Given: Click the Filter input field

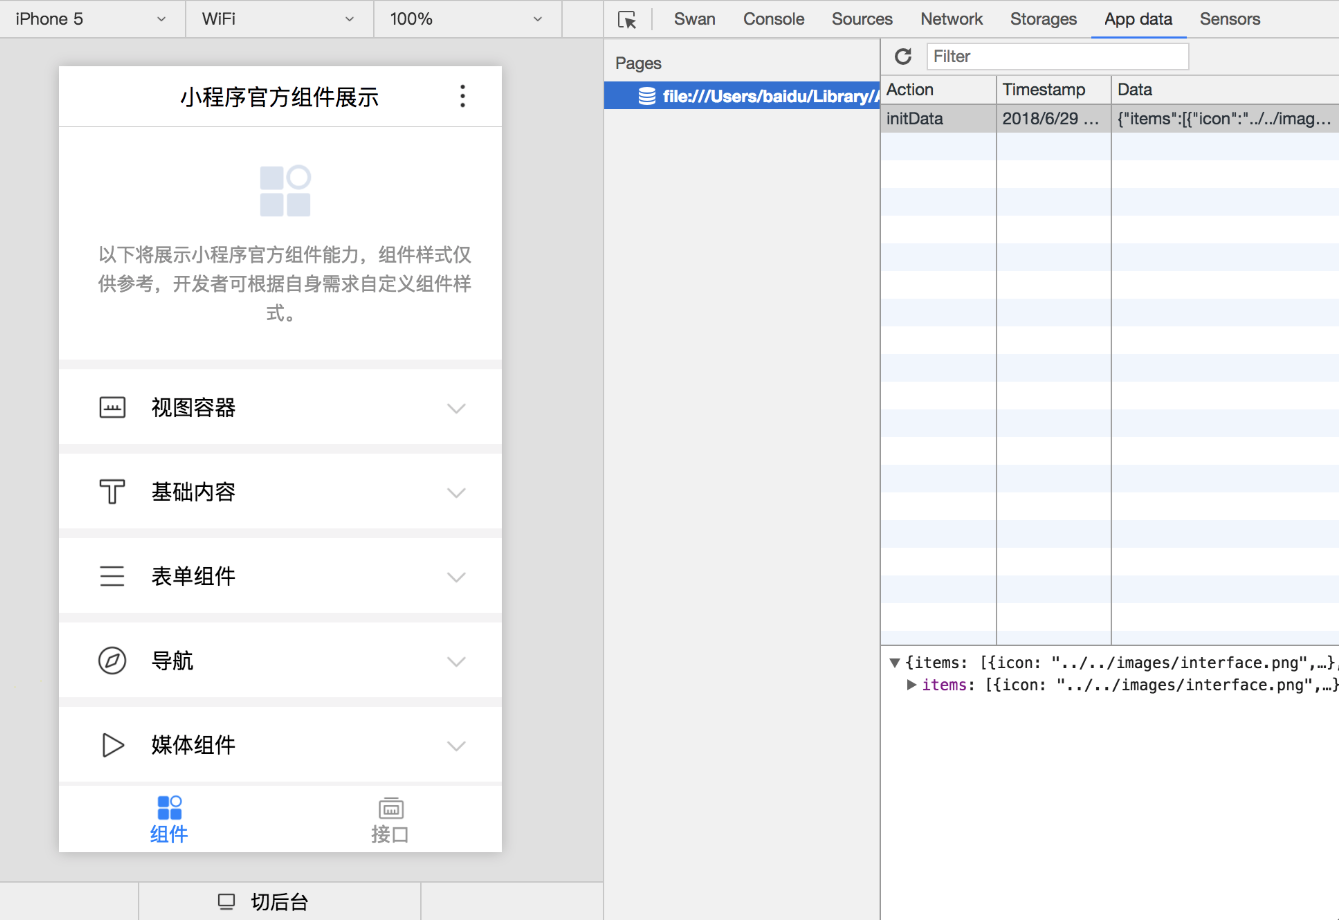Looking at the screenshot, I should [x=1057, y=57].
